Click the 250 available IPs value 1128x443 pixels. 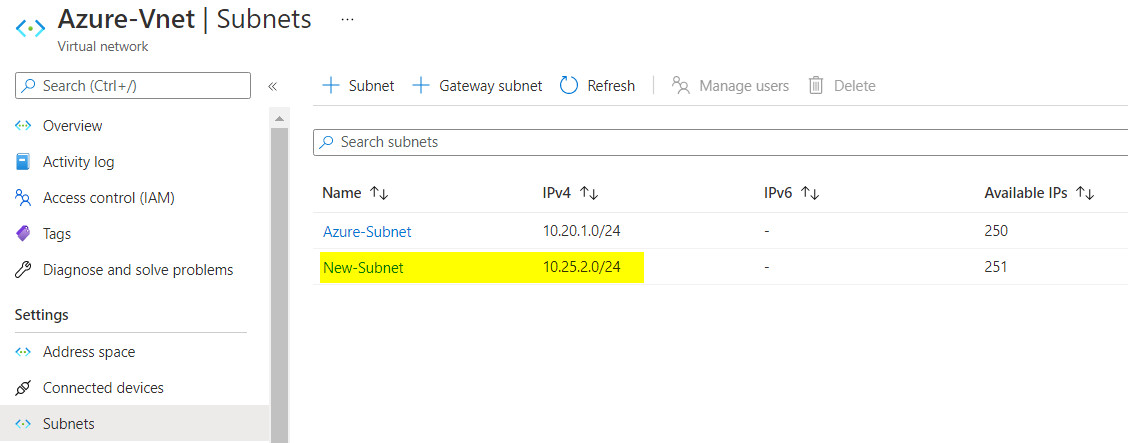coord(996,231)
